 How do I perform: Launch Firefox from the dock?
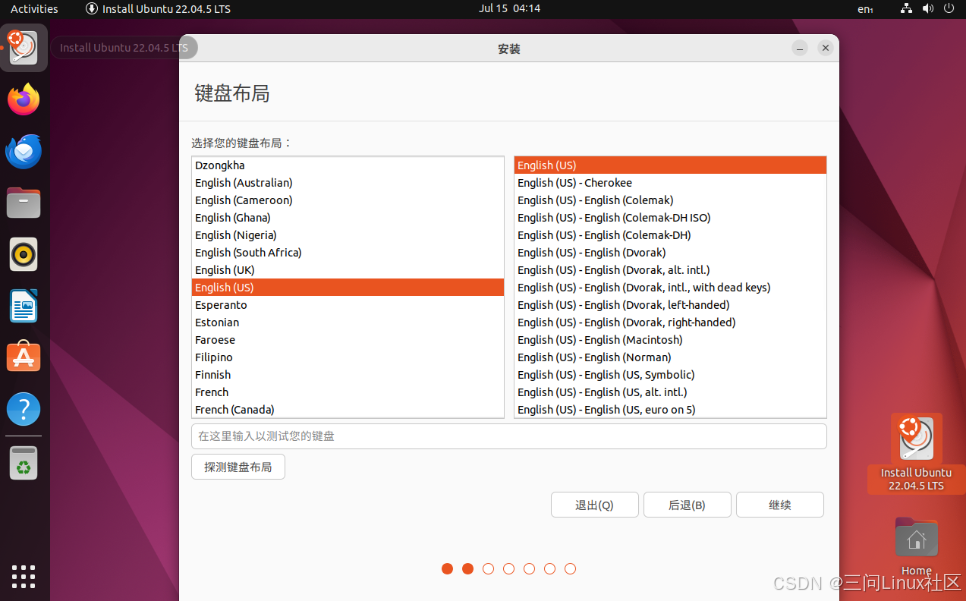(23, 100)
